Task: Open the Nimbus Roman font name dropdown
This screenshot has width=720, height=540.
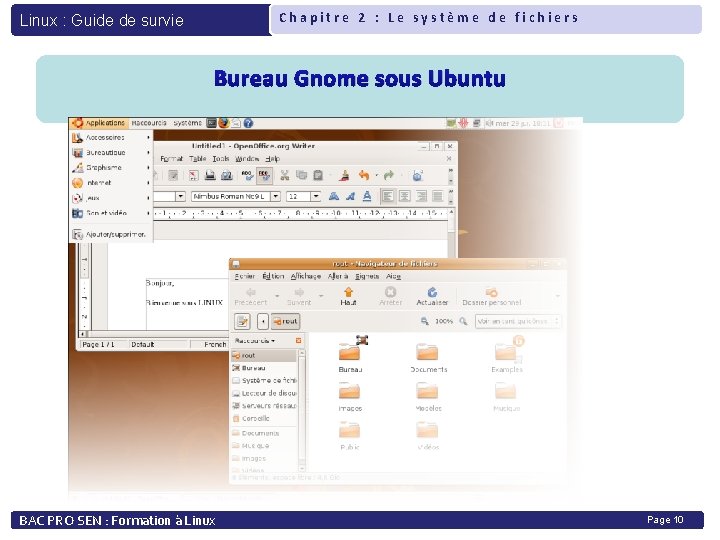Action: coord(276,197)
